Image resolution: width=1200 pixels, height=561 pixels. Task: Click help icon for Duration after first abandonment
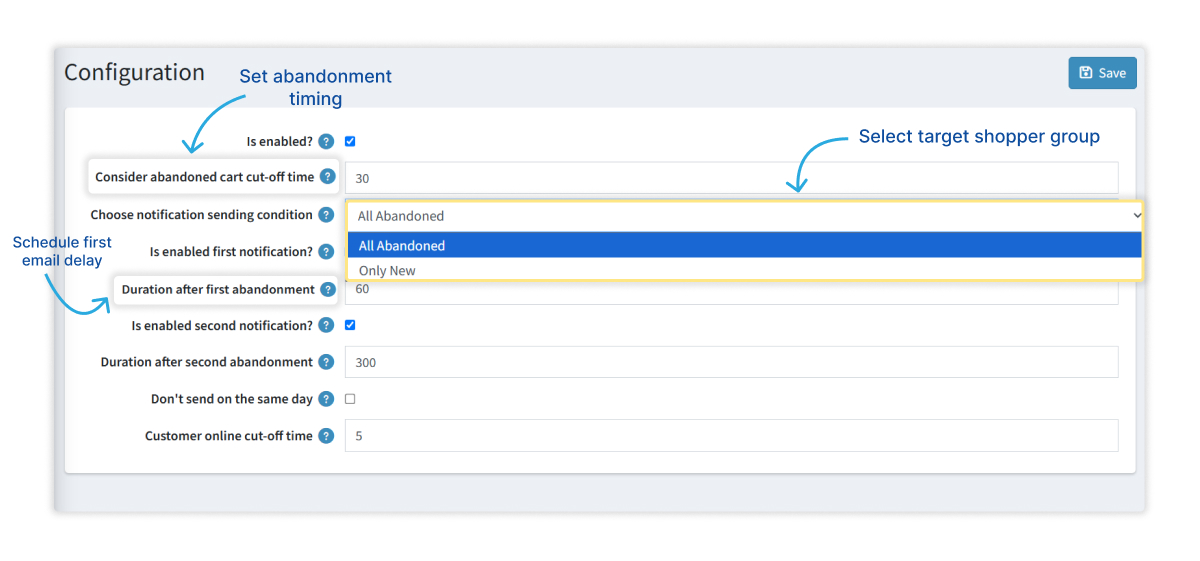coord(327,290)
